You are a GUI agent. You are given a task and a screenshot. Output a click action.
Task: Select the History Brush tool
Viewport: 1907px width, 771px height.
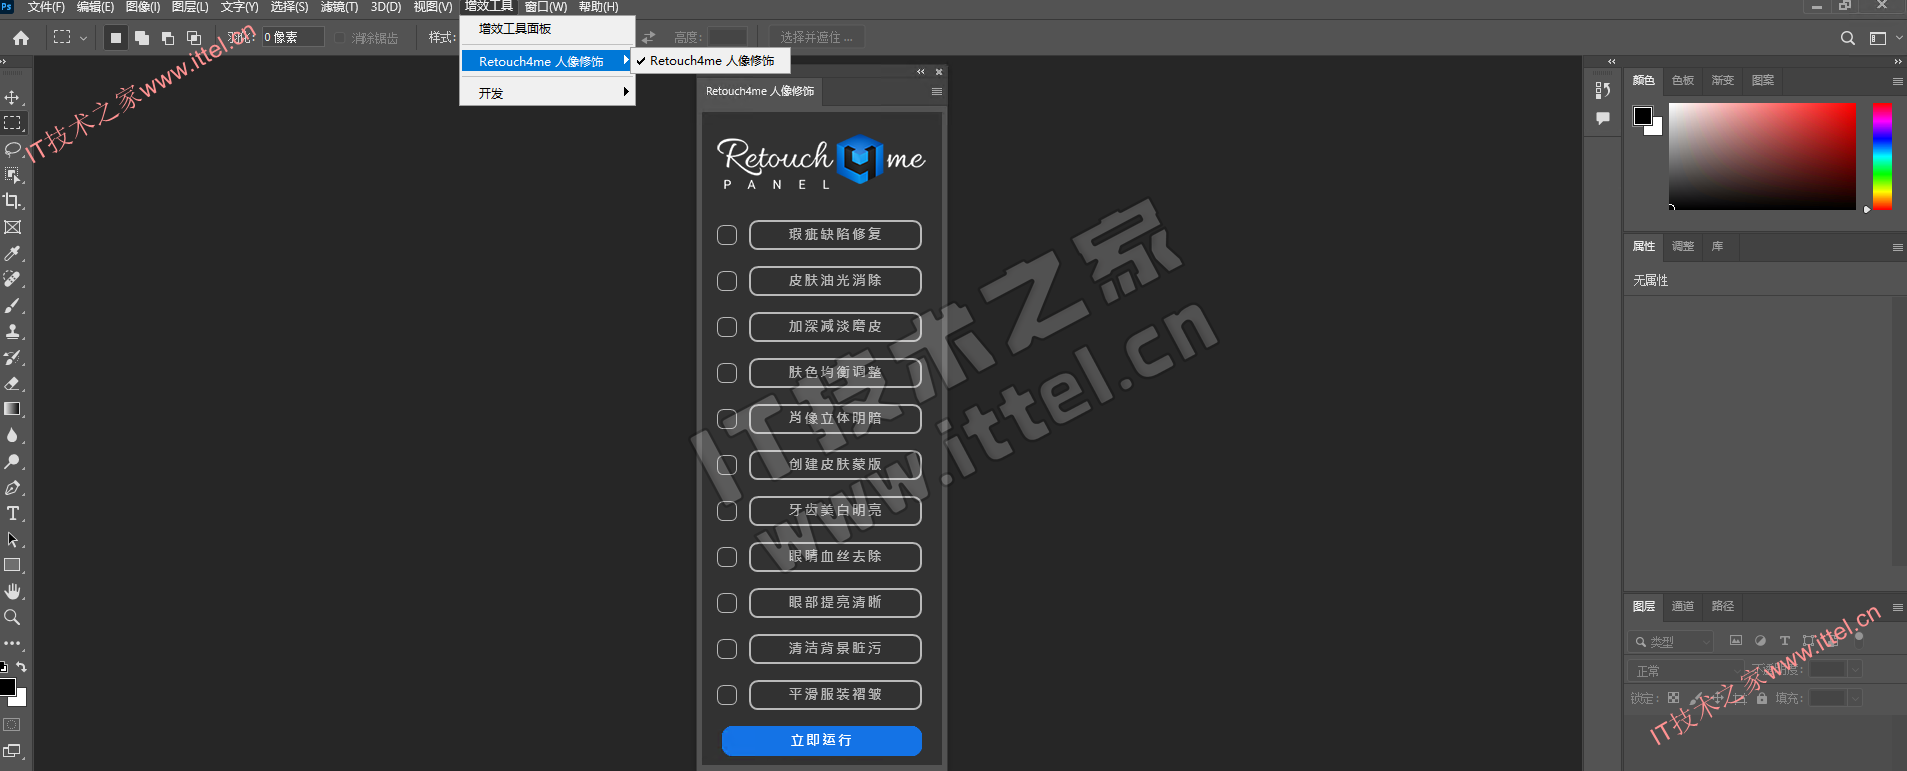tap(12, 357)
